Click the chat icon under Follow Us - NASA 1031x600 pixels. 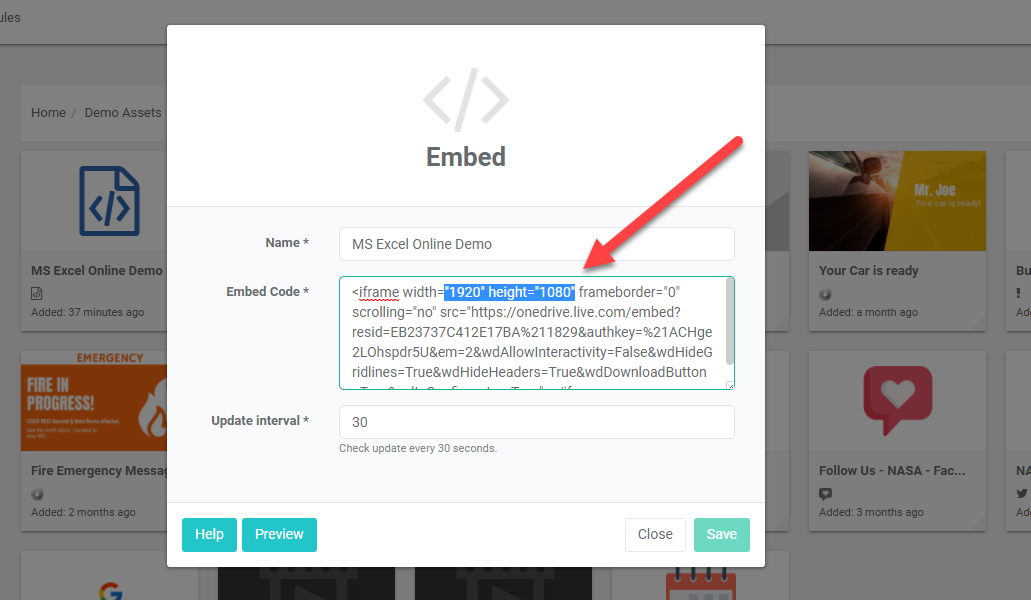(825, 494)
